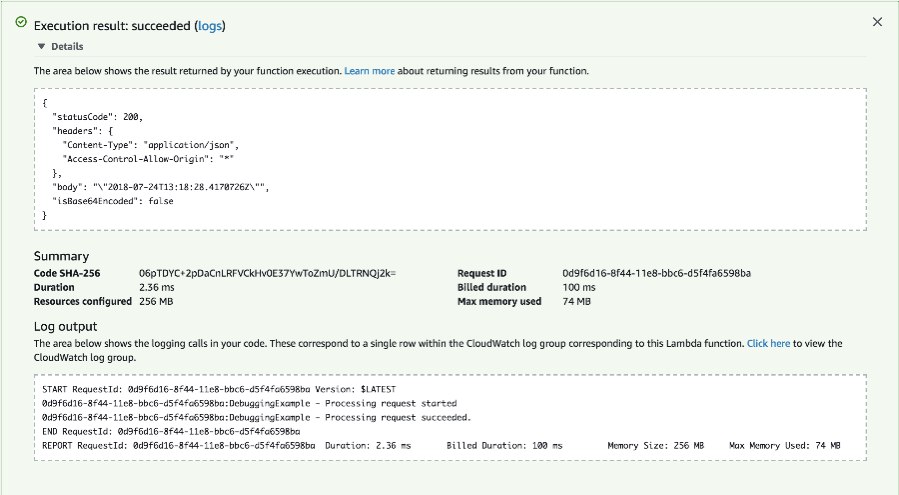
Task: Click the SHA-256 hash value
Action: [x=268, y=274]
